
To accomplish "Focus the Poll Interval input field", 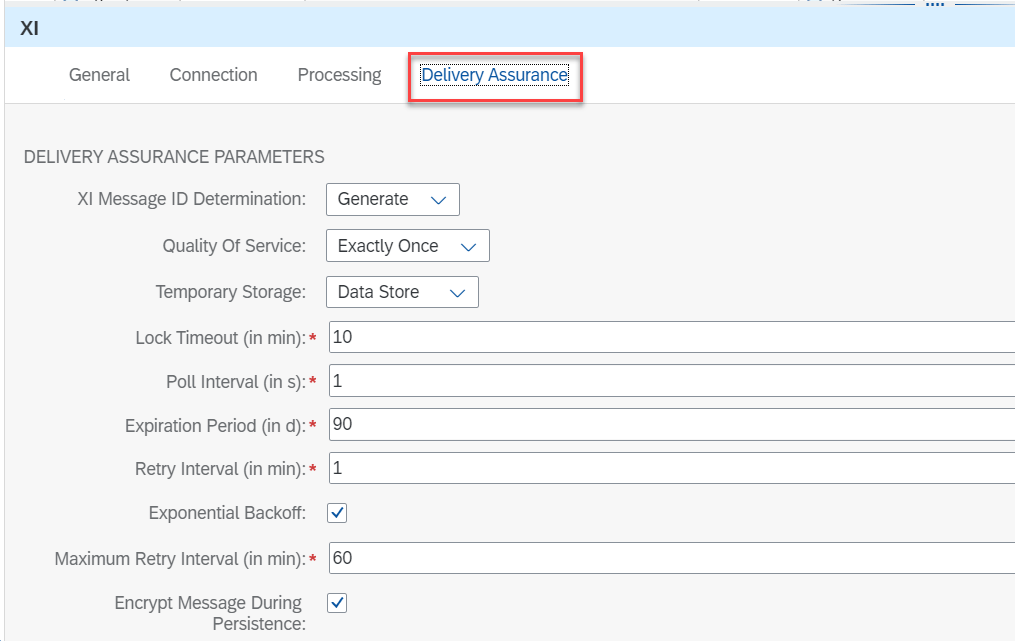I will coord(670,381).
